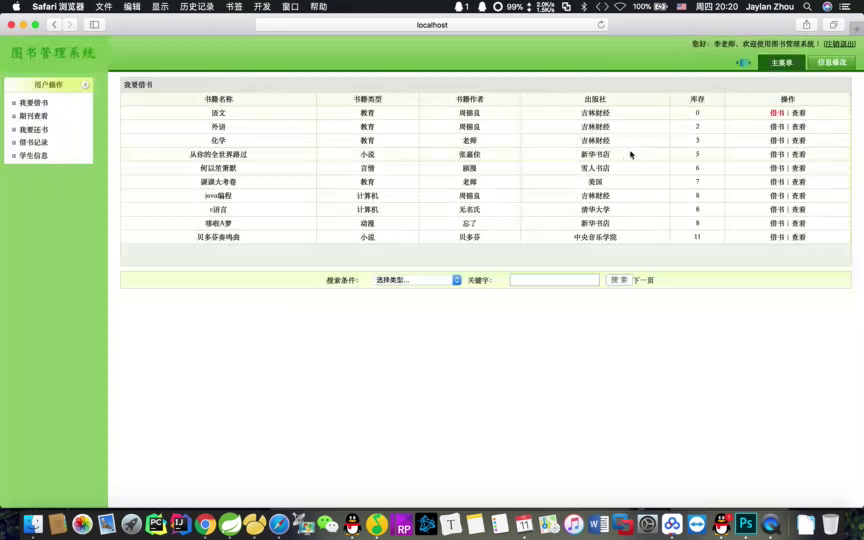Click 查看 for the 外语 row
Viewport: 864px width, 540px height.
798,127
